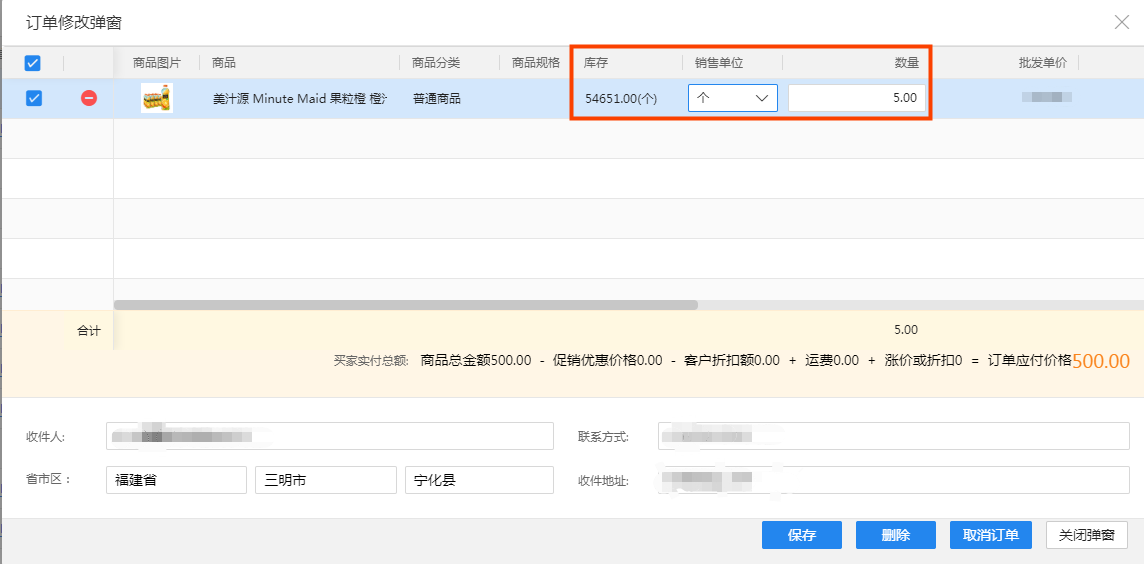Click the 联系方式 contact input field
The width and height of the screenshot is (1144, 564).
tap(894, 436)
